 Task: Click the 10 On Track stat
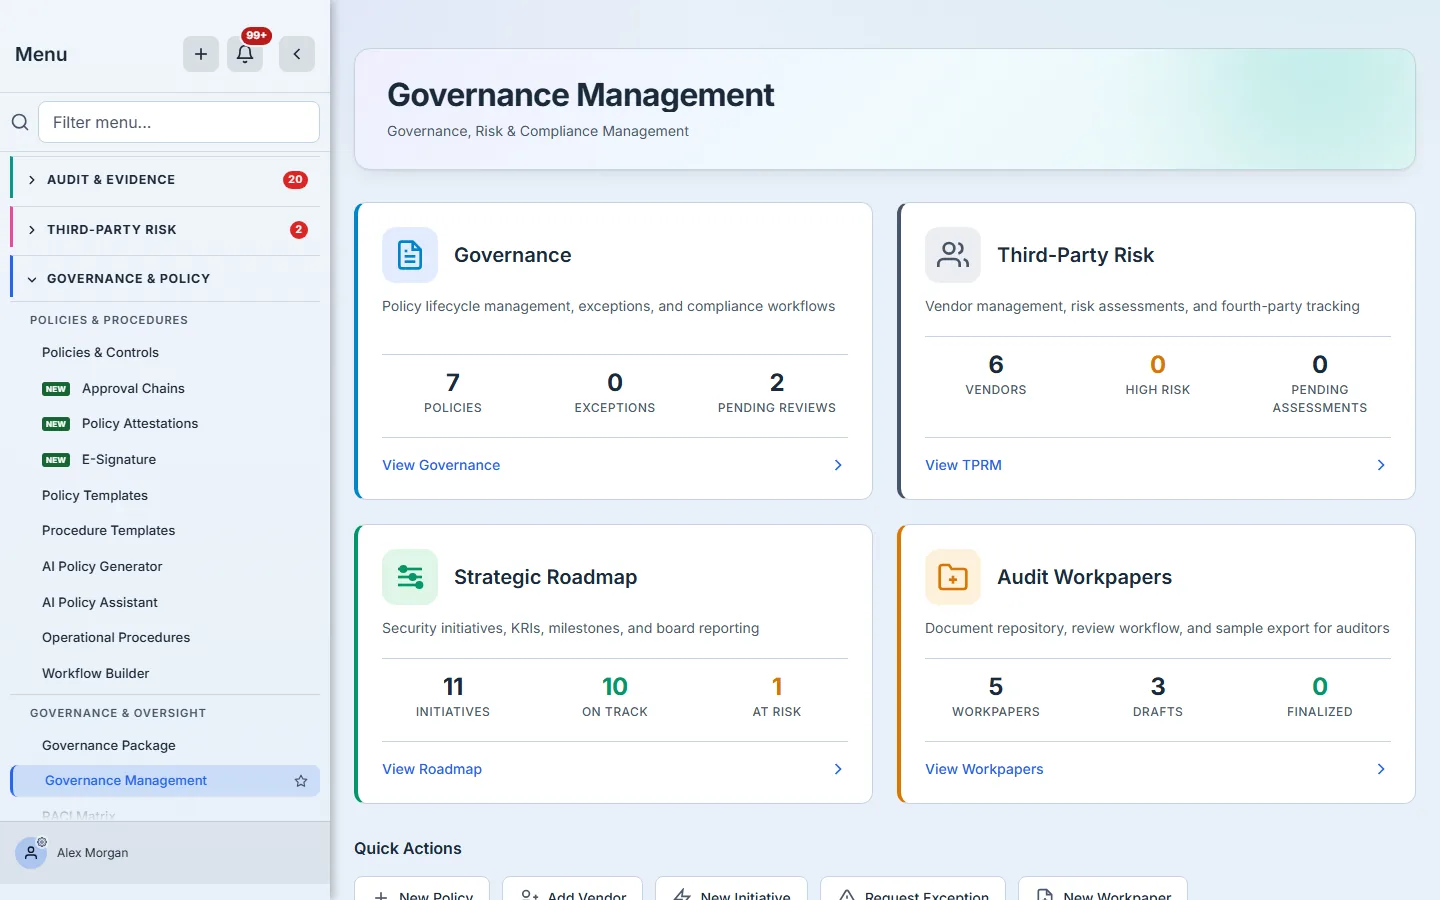click(615, 696)
